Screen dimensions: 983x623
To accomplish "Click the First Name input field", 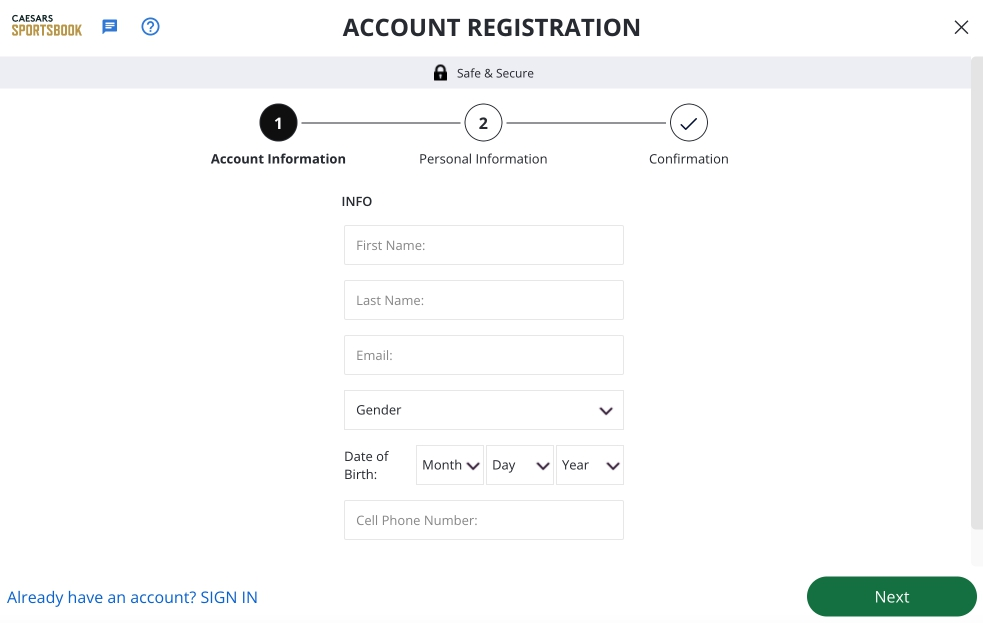I will (484, 245).
